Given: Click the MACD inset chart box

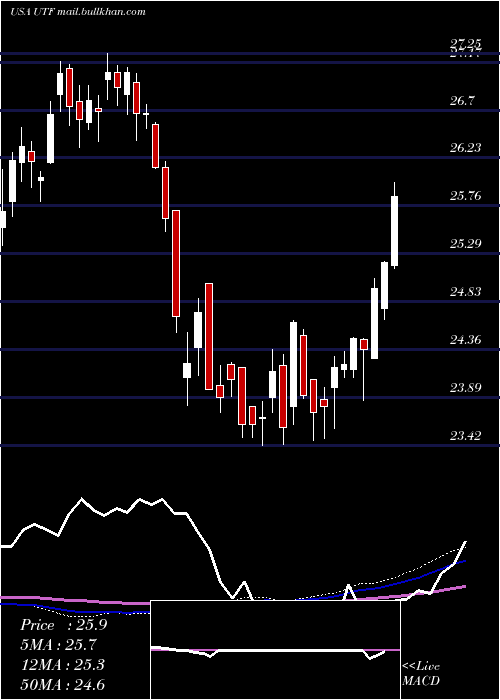Looking at the screenshot, I should click(x=275, y=650).
